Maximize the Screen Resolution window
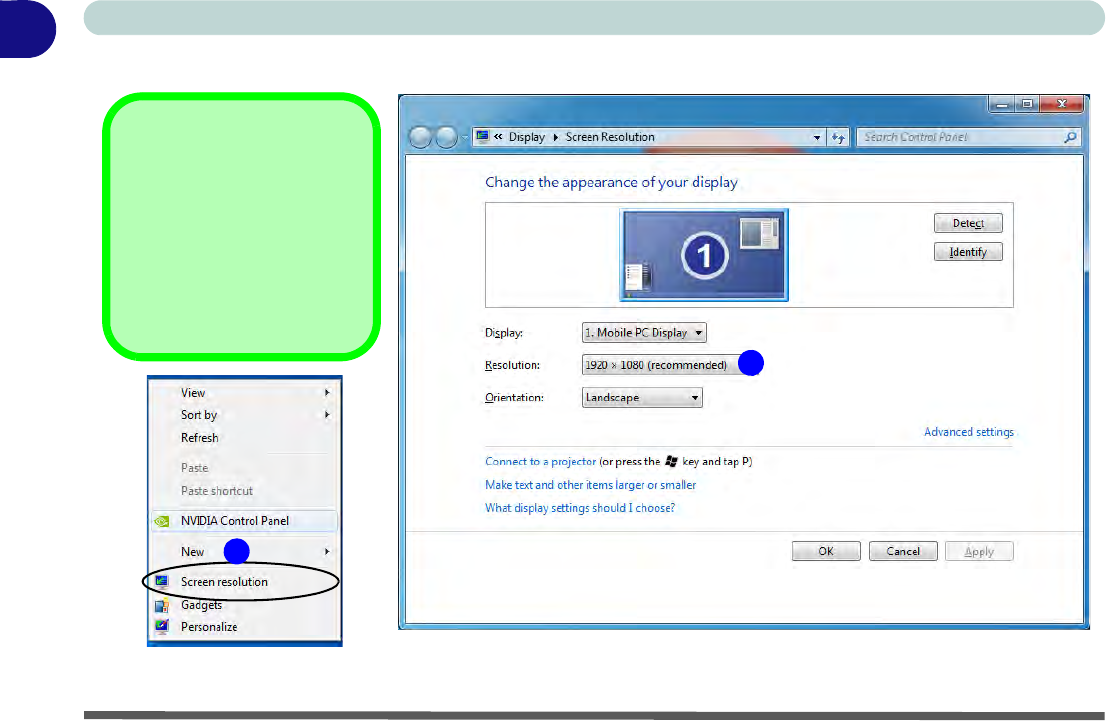Image resolution: width=1106 pixels, height=721 pixels. click(1027, 104)
